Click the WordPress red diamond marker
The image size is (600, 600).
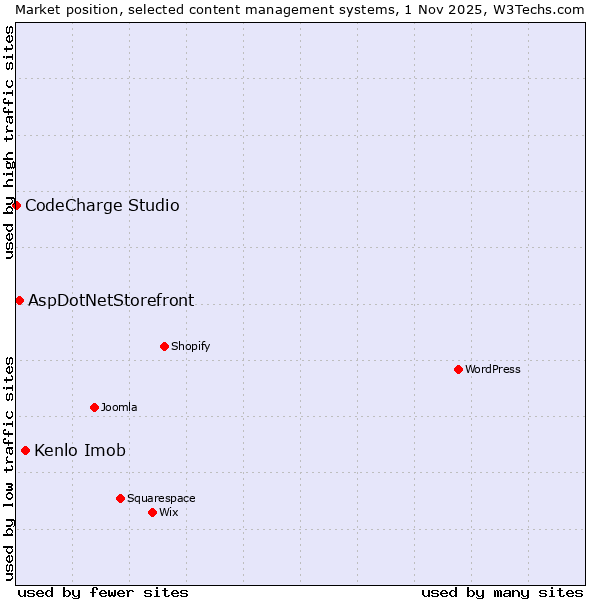click(458, 369)
